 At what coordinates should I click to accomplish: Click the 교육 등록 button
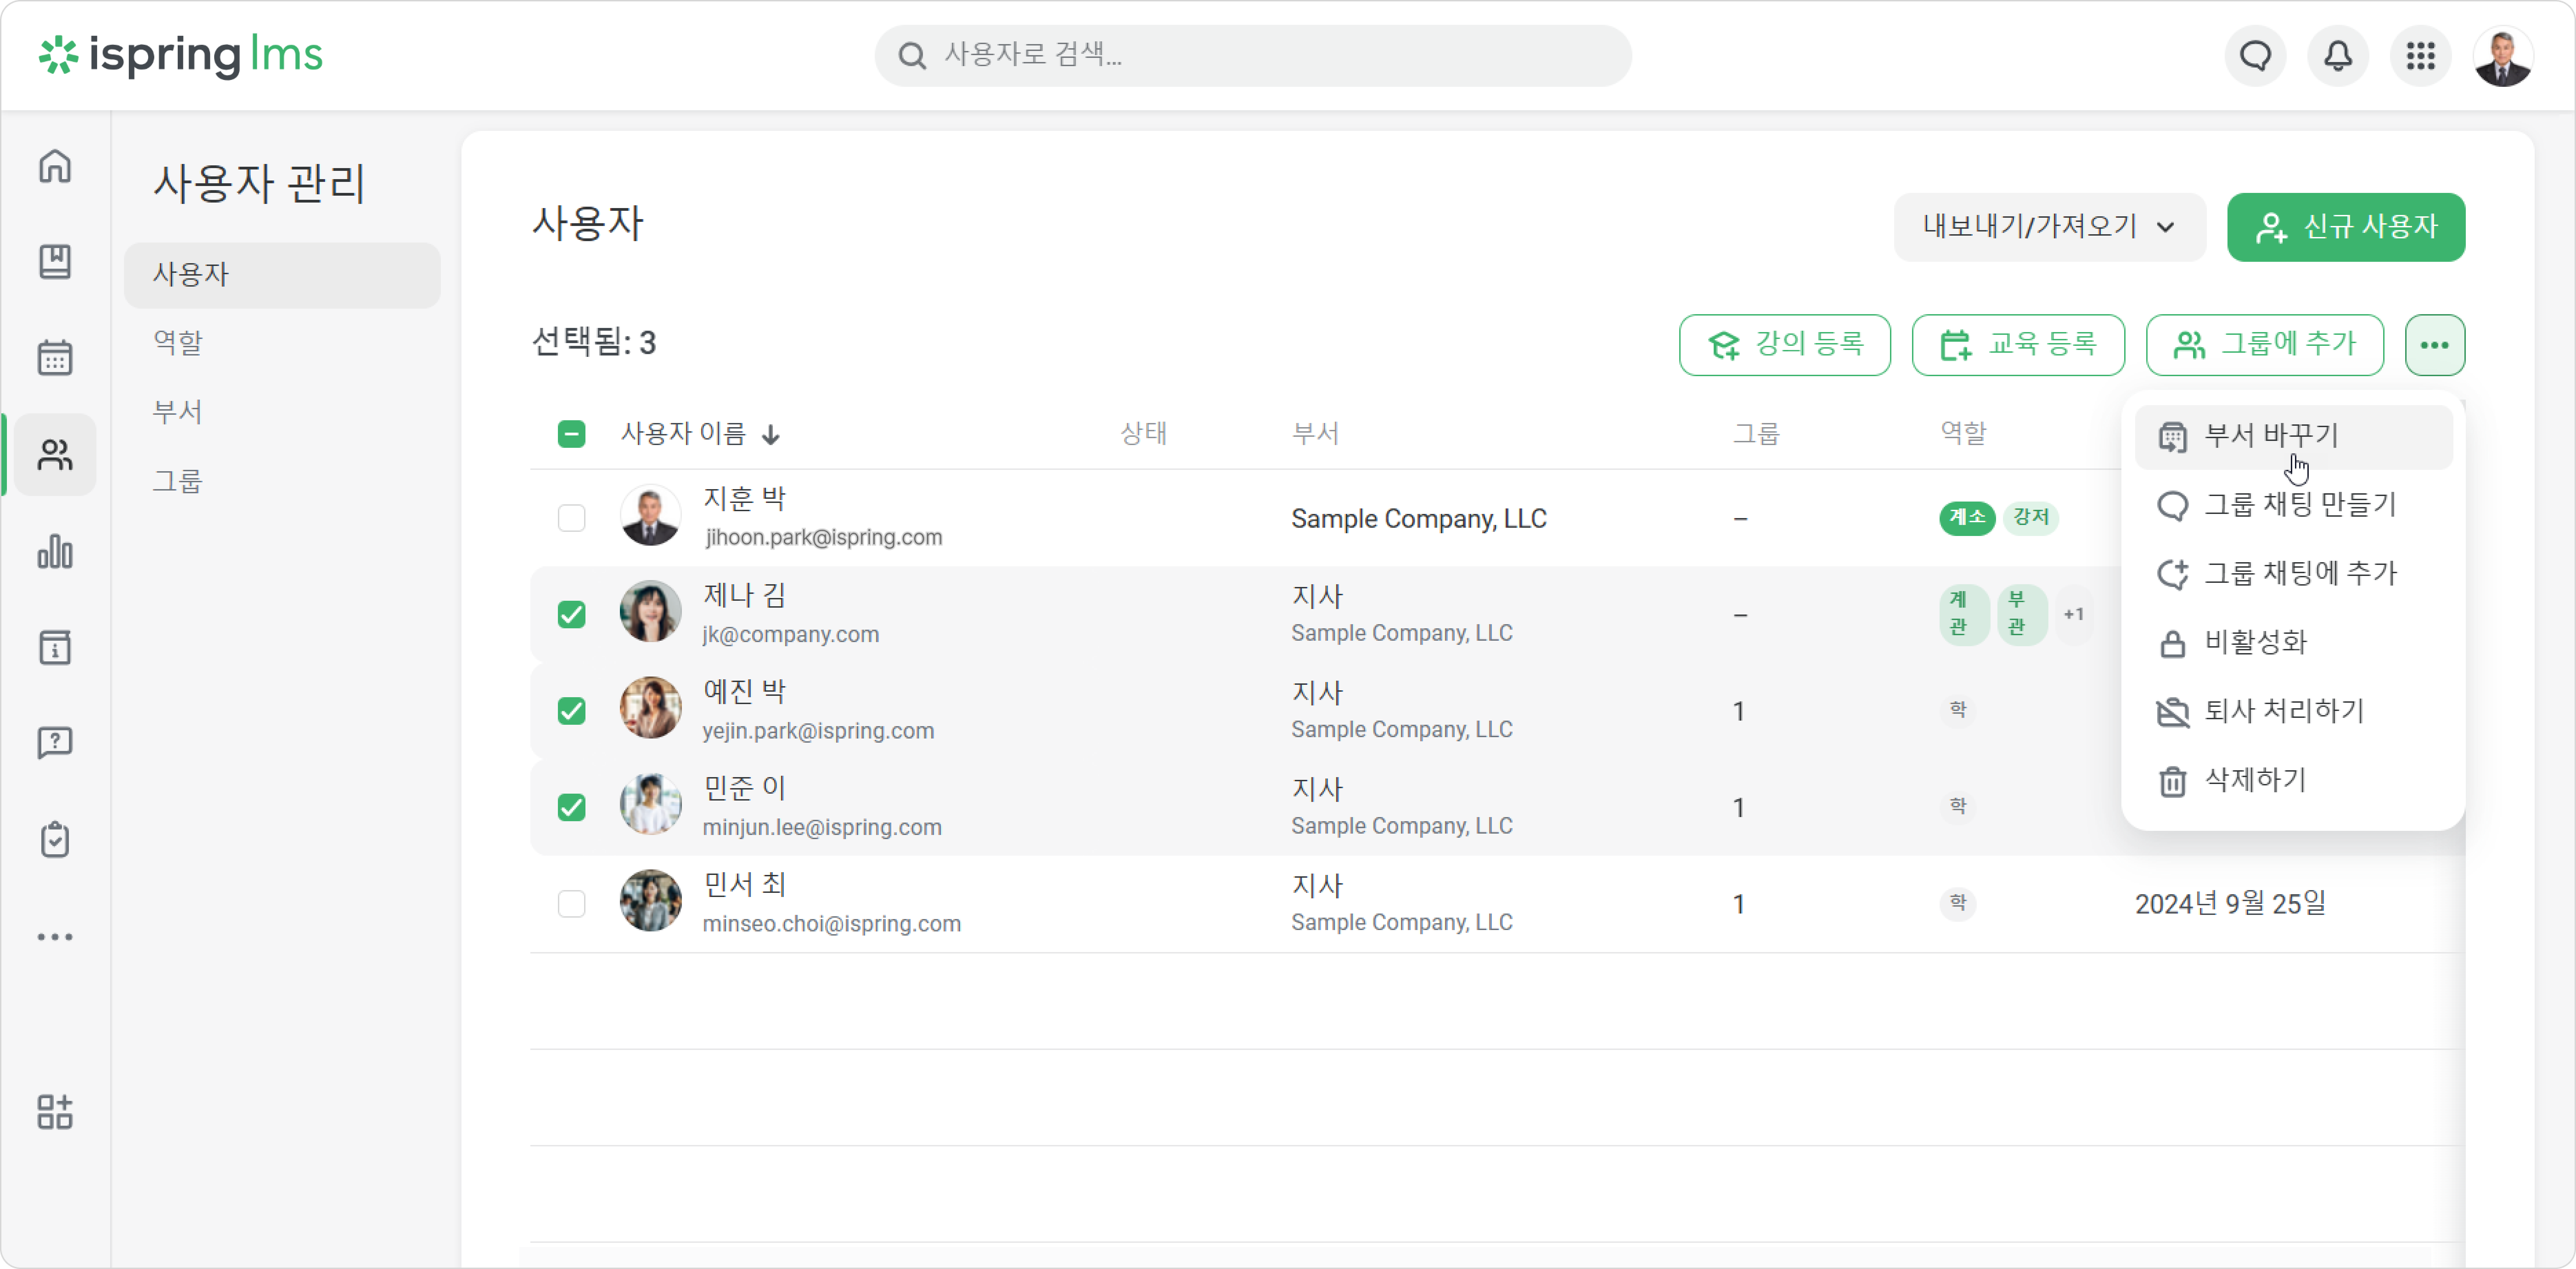2018,345
